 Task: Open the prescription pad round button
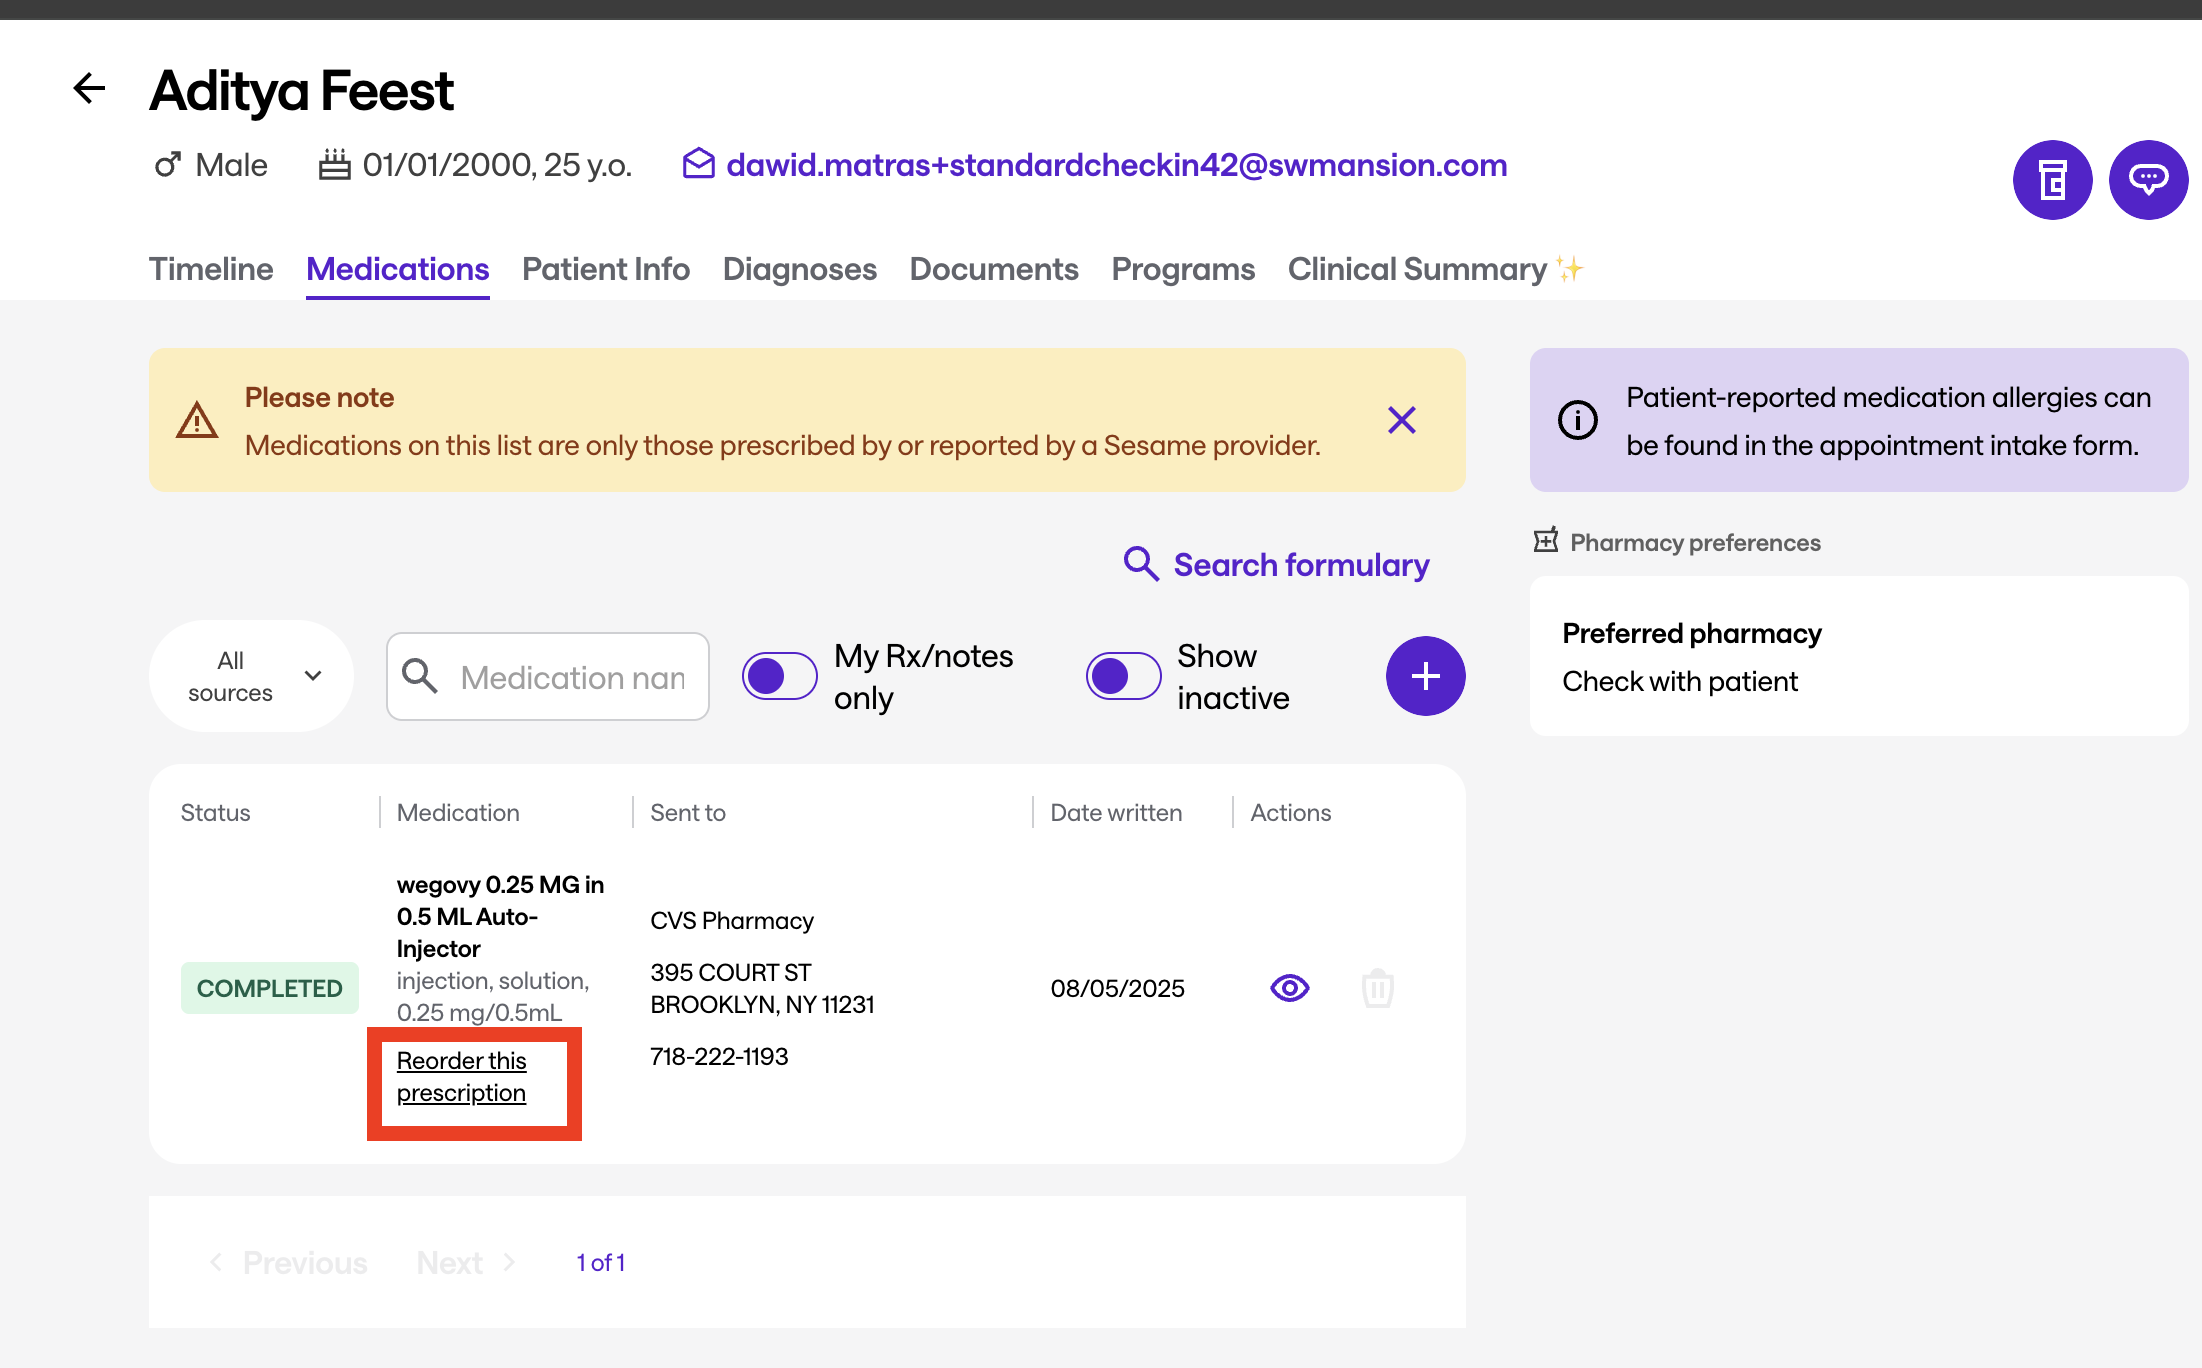(x=2052, y=180)
